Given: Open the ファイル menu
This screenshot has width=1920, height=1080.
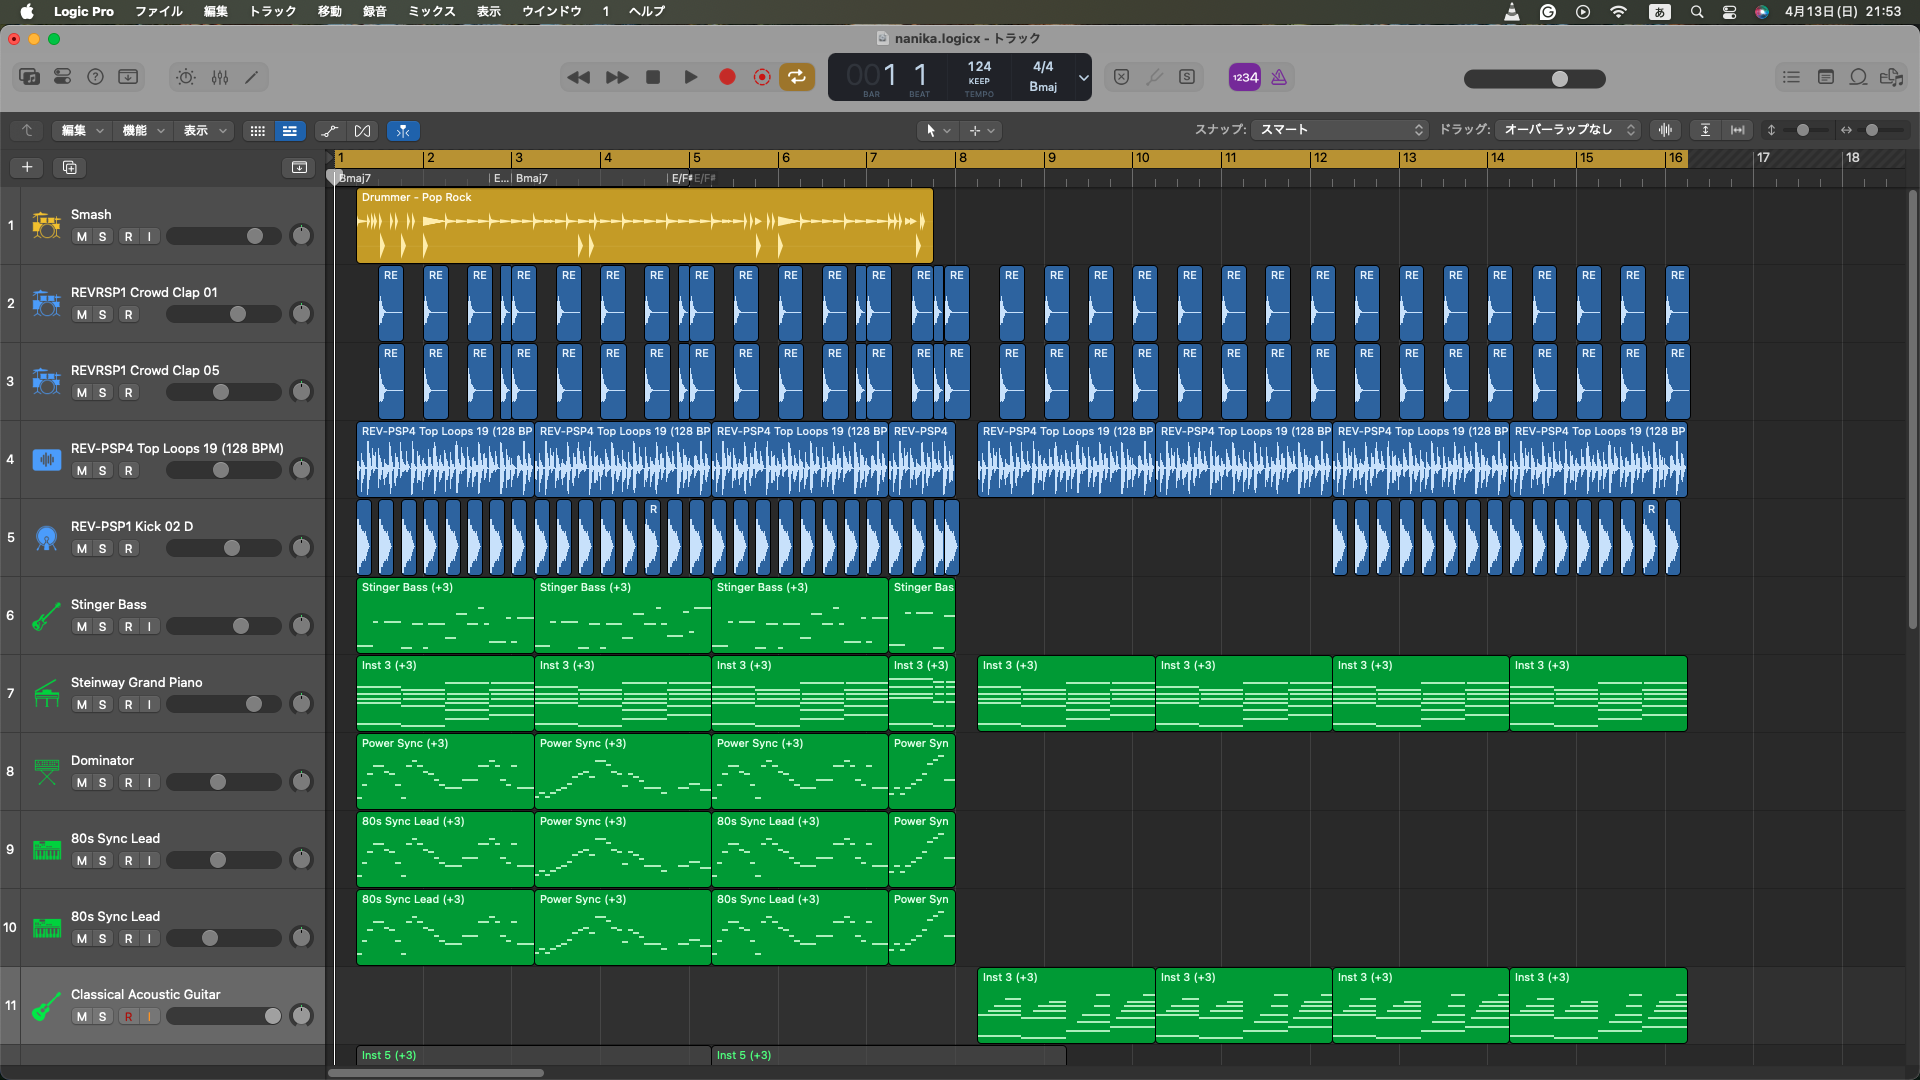Looking at the screenshot, I should pyautogui.click(x=159, y=11).
